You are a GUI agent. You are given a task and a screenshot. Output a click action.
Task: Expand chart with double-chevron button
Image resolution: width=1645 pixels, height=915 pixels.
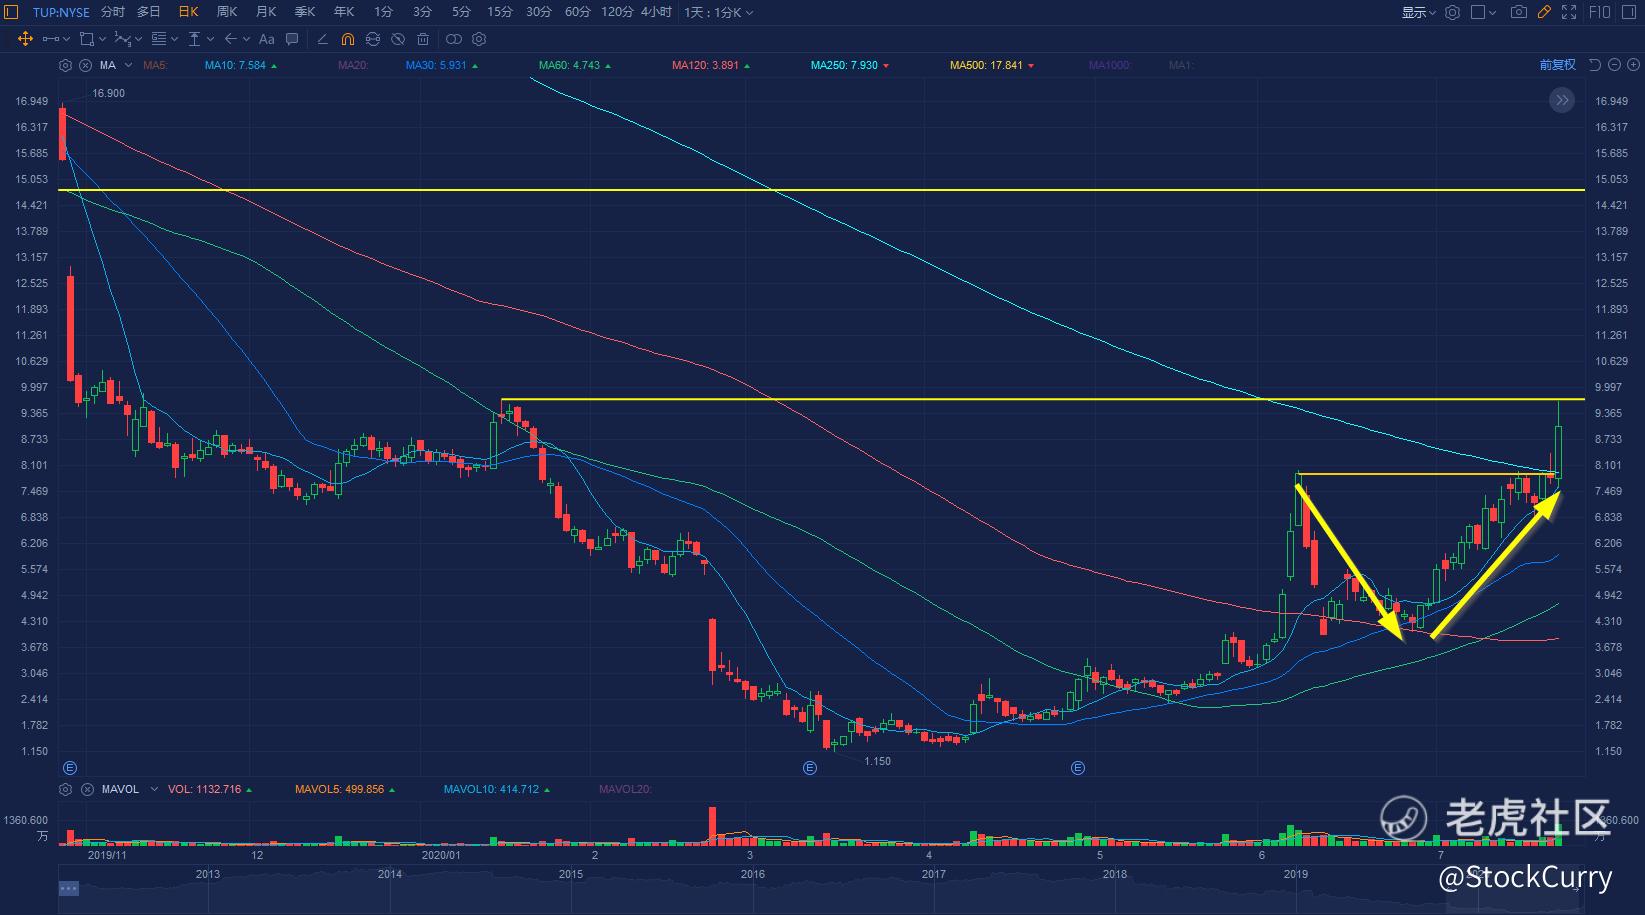pos(1562,100)
